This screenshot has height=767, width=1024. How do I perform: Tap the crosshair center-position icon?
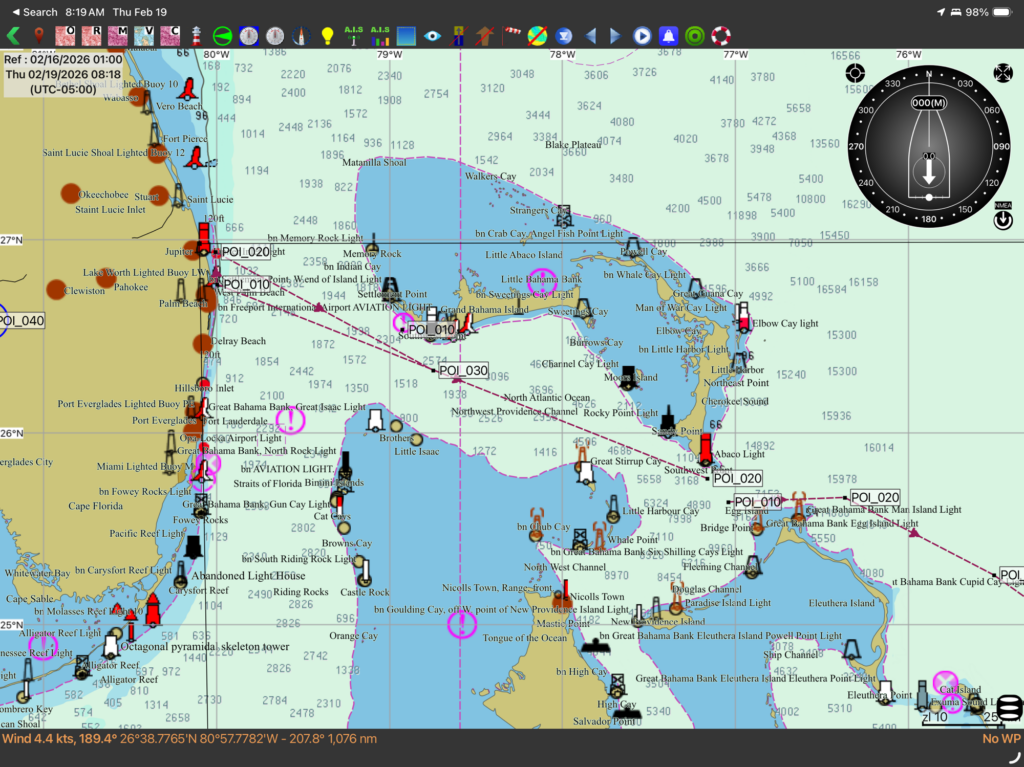pos(855,73)
